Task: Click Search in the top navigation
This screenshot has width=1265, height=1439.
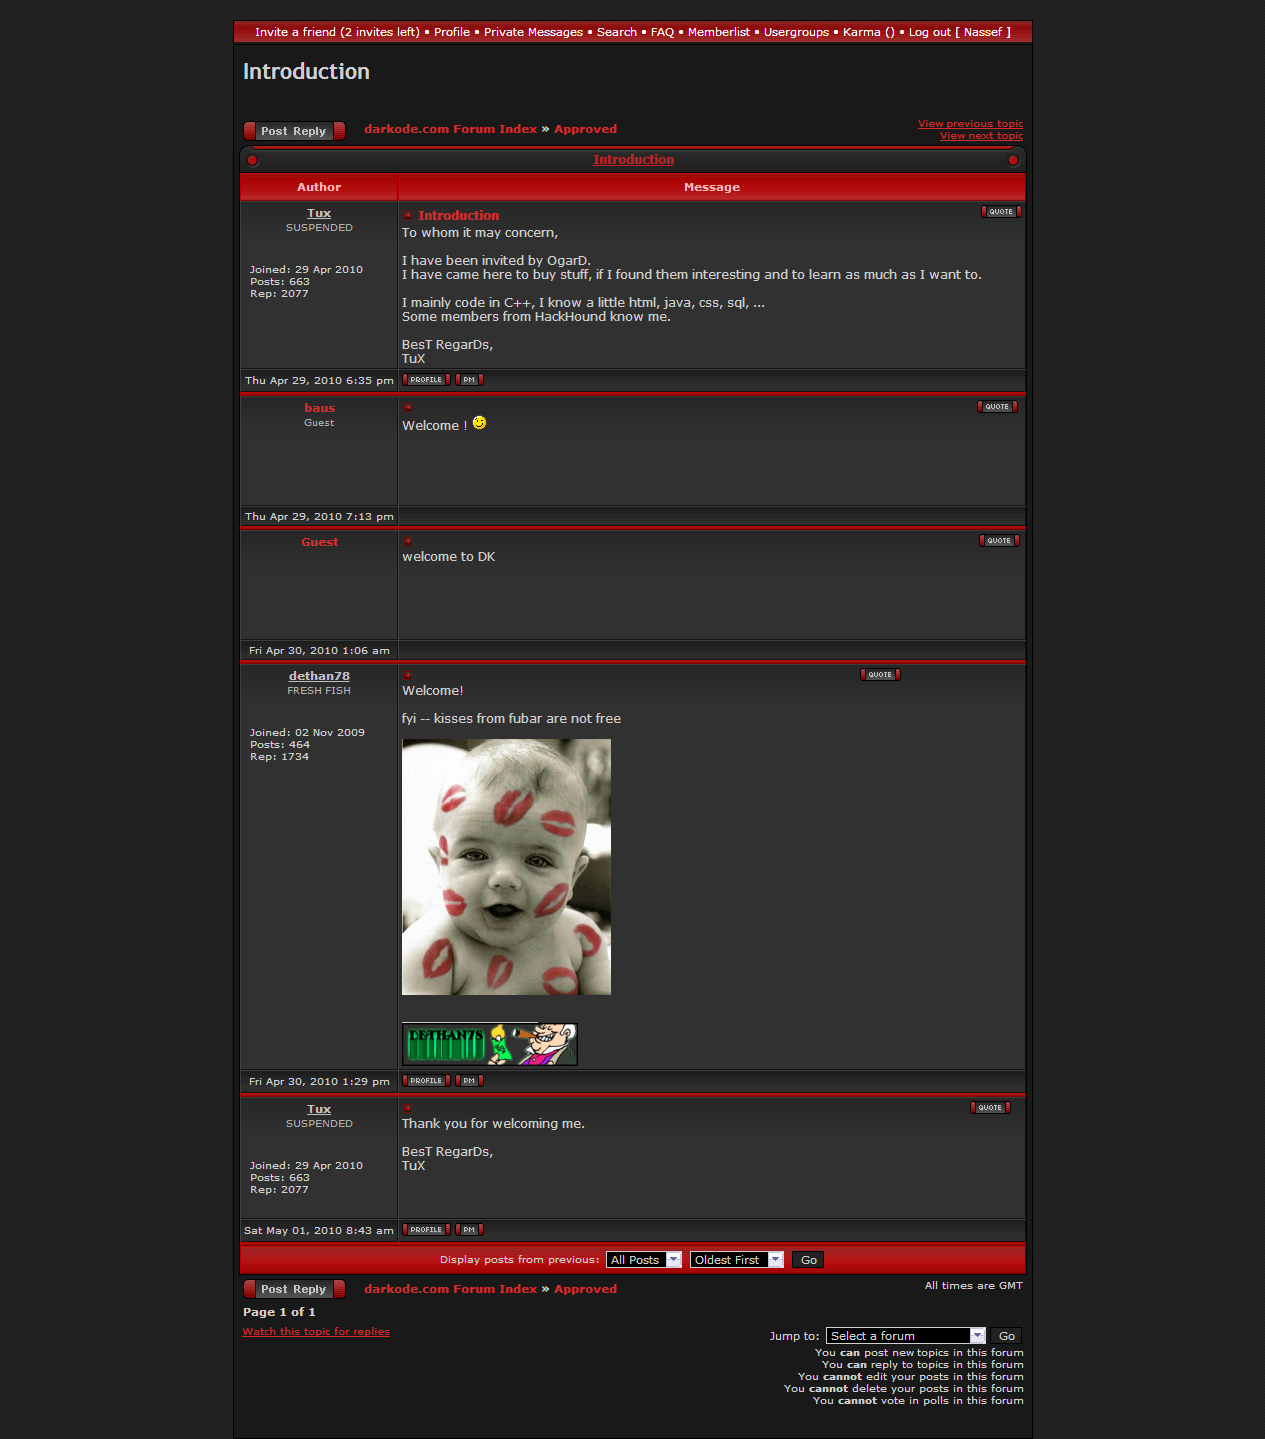Action: 616,32
